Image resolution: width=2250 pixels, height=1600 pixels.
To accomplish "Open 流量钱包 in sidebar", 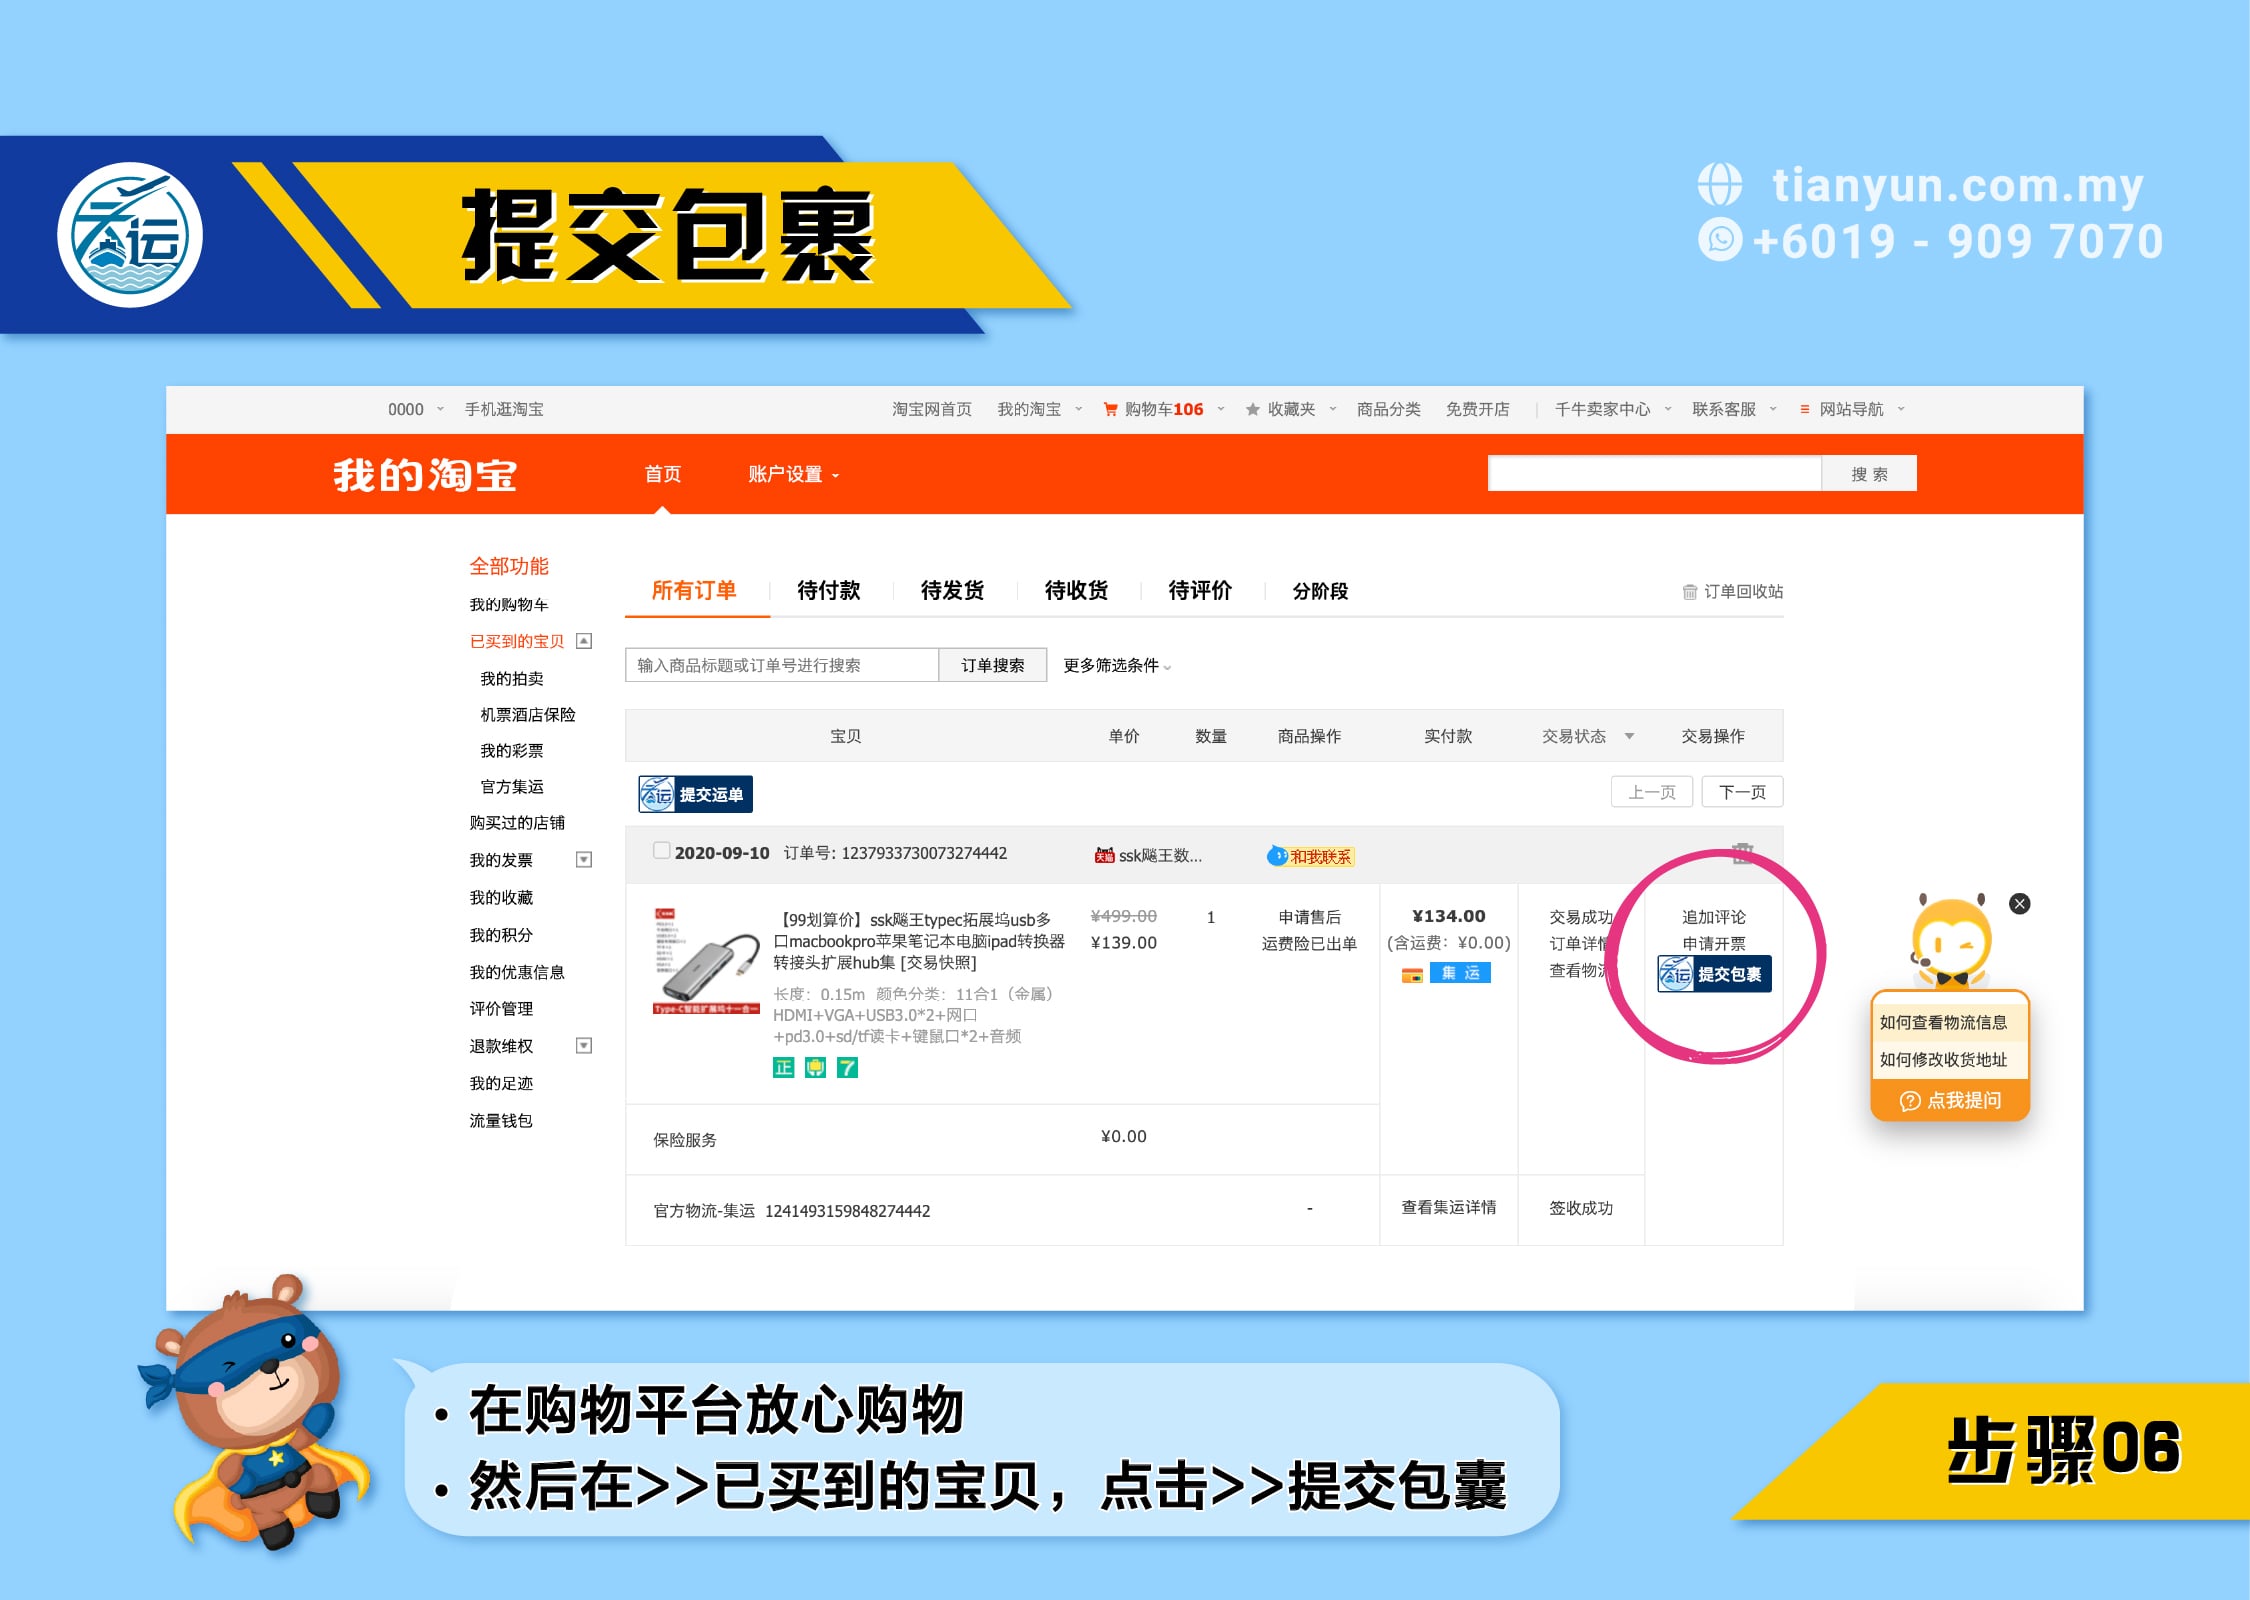I will (x=501, y=1120).
